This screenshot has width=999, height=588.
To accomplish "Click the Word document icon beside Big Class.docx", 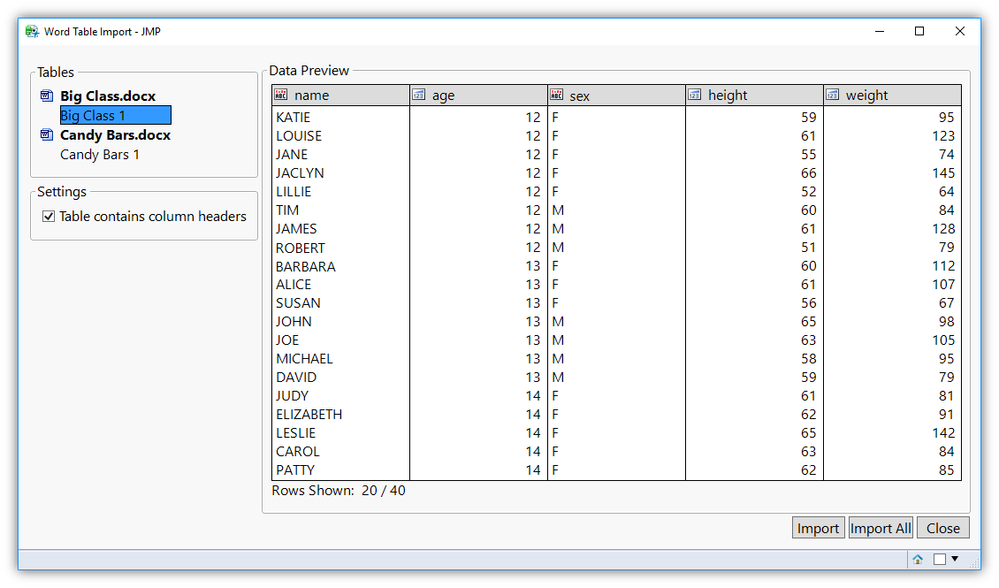I will pyautogui.click(x=47, y=96).
